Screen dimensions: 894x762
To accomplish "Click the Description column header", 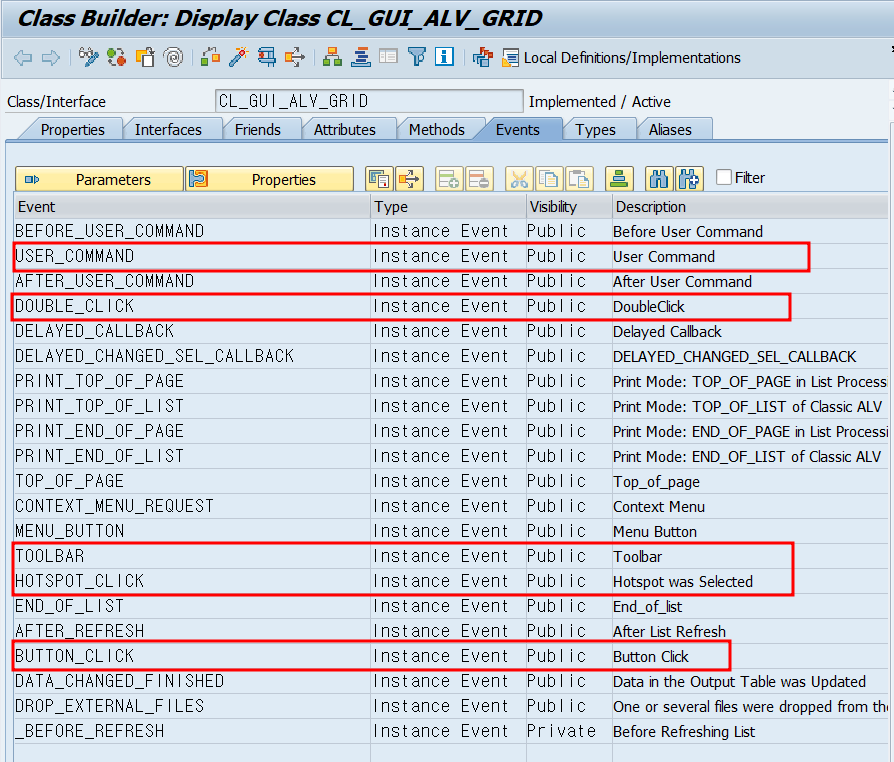I will 750,206.
